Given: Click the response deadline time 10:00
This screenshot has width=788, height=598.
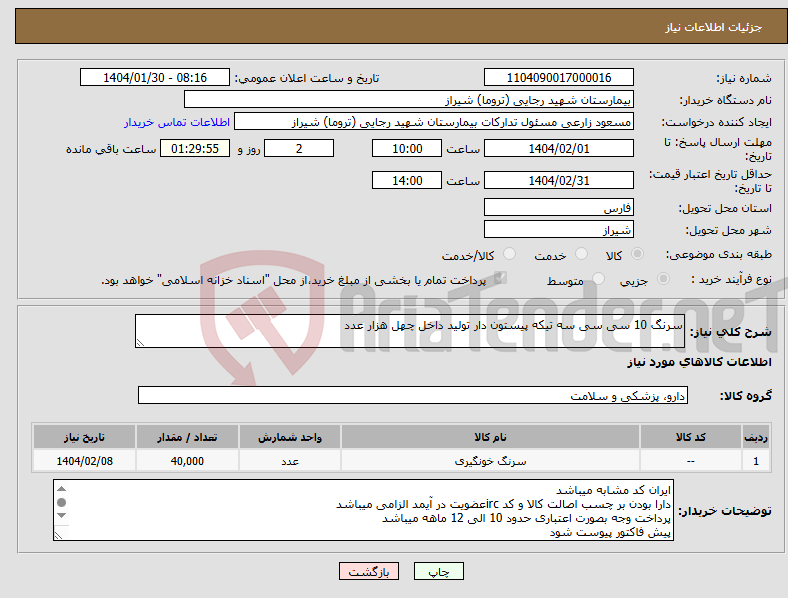Looking at the screenshot, I should pyautogui.click(x=407, y=149).
